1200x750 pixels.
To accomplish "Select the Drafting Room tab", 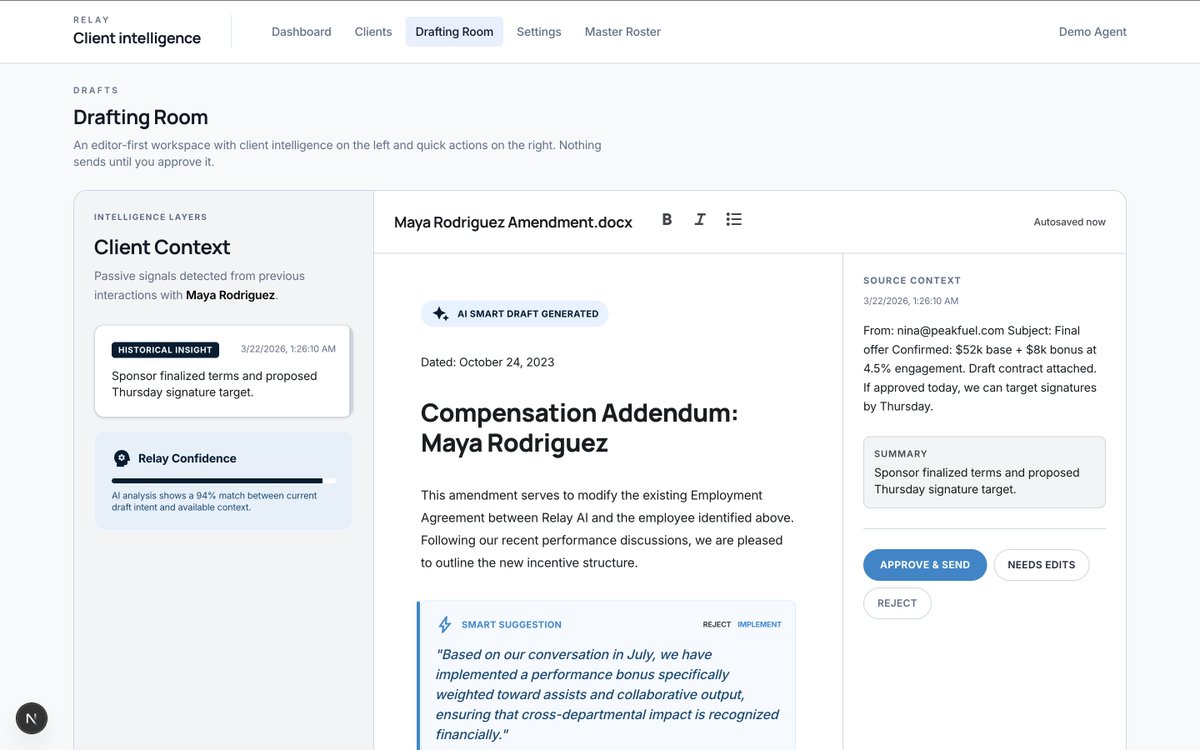I will [454, 32].
